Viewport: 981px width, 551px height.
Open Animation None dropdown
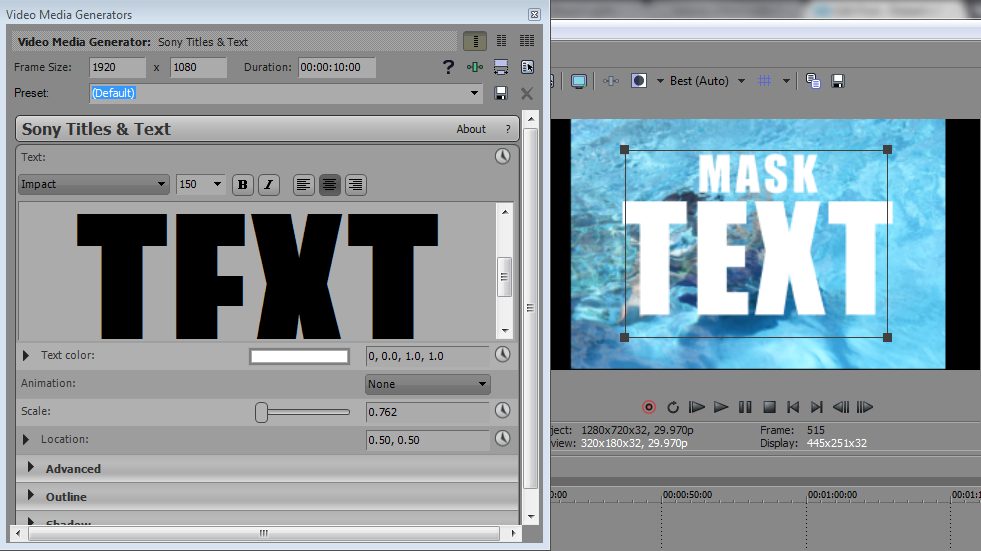(x=427, y=384)
